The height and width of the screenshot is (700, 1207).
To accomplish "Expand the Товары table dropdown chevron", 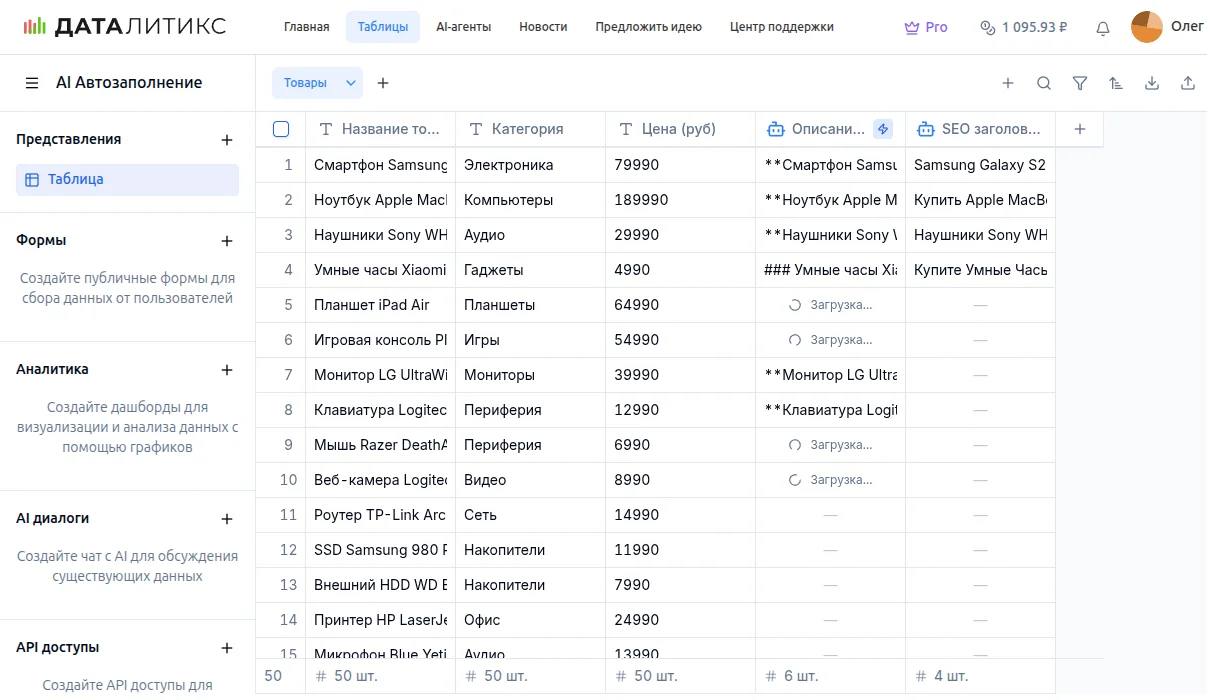I will click(351, 83).
